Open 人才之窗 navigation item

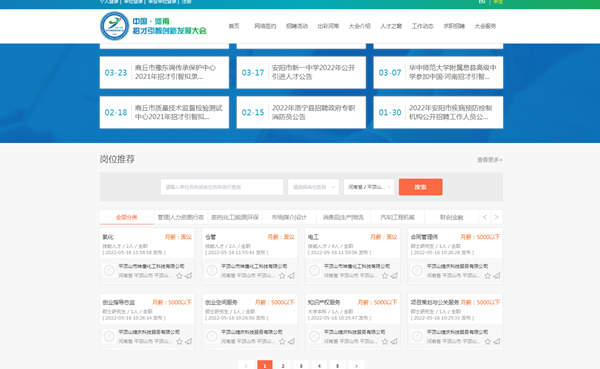point(391,26)
